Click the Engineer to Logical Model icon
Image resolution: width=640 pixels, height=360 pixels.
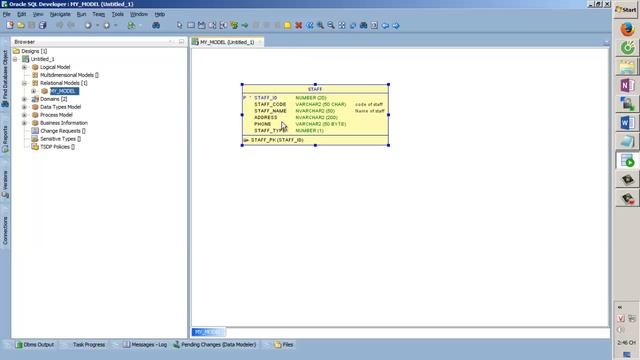click(x=234, y=25)
